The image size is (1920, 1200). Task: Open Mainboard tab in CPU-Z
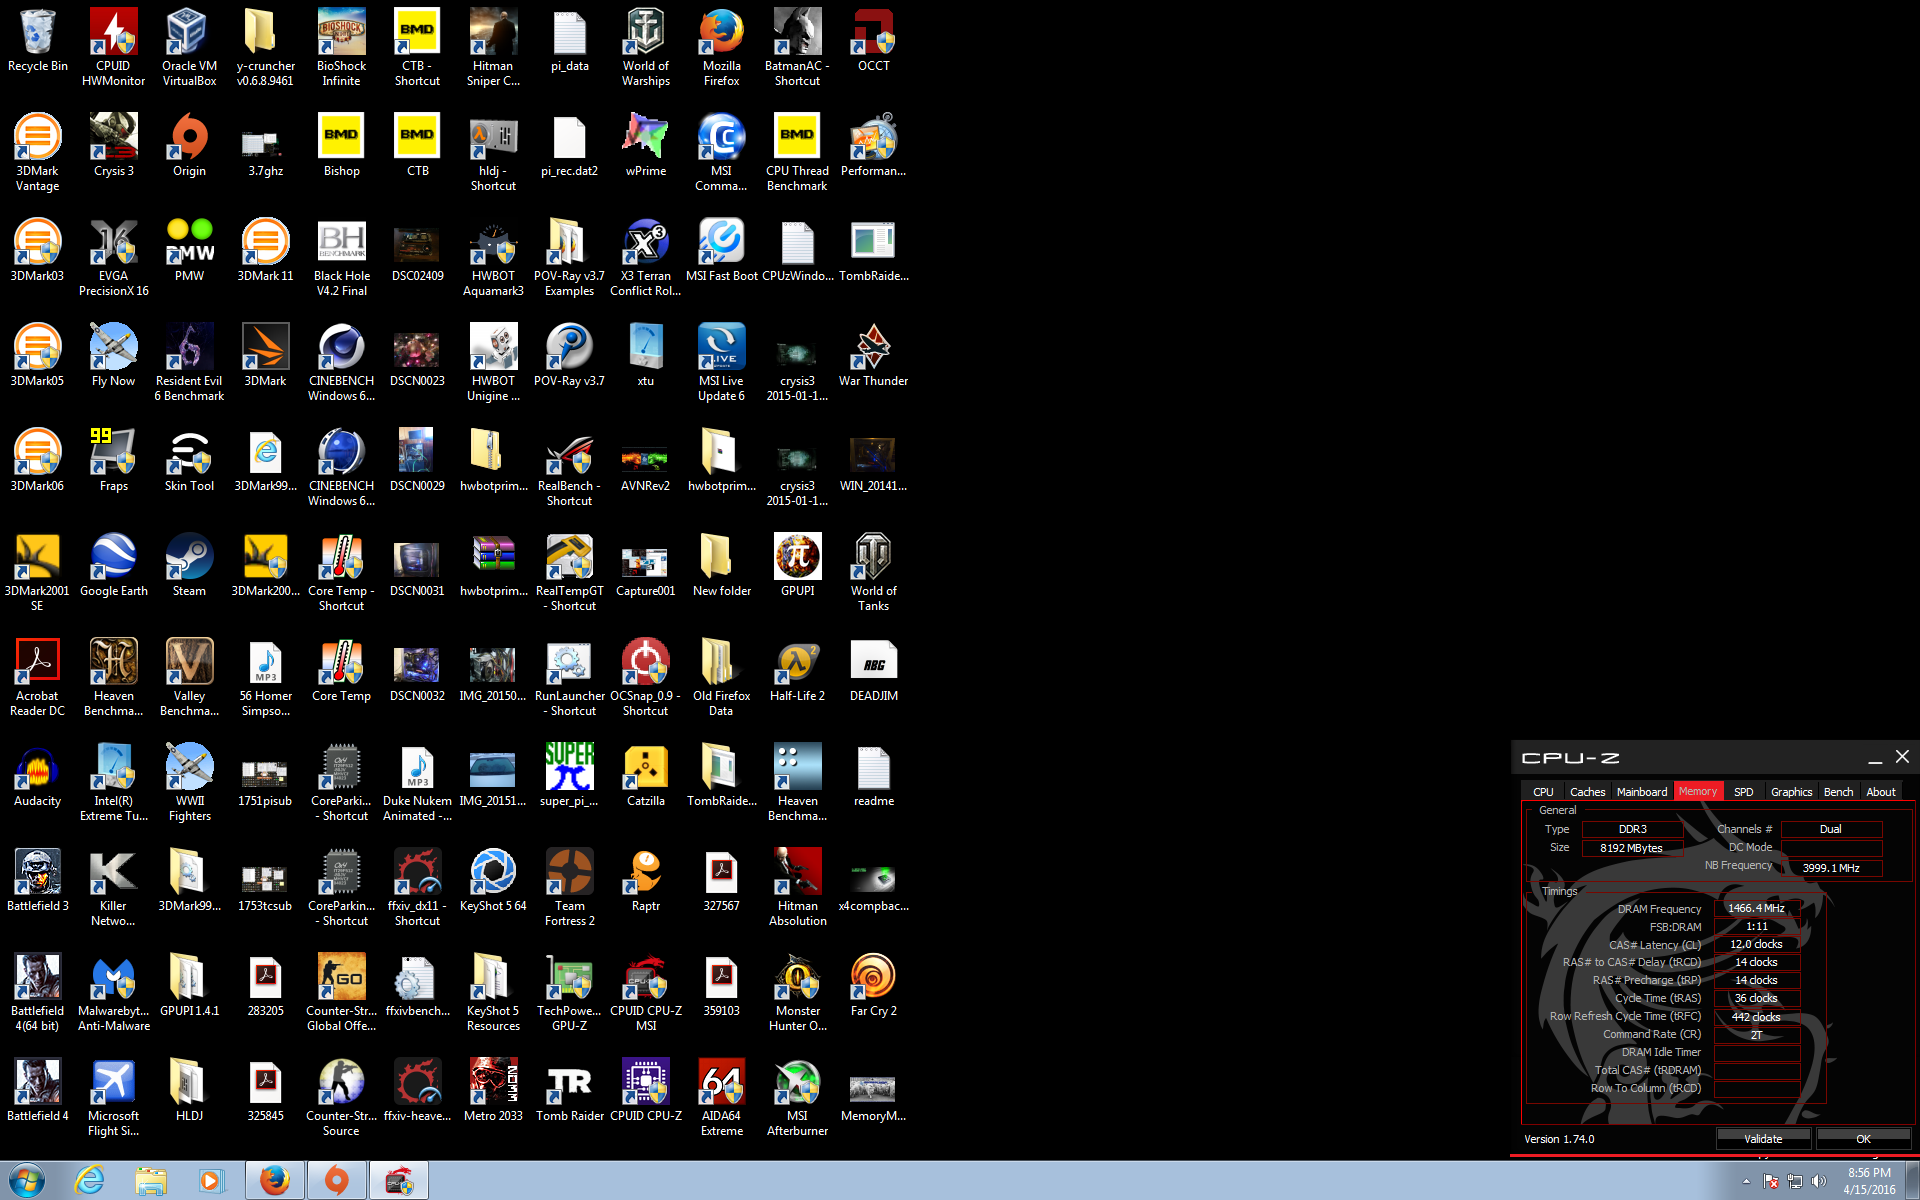[1642, 791]
